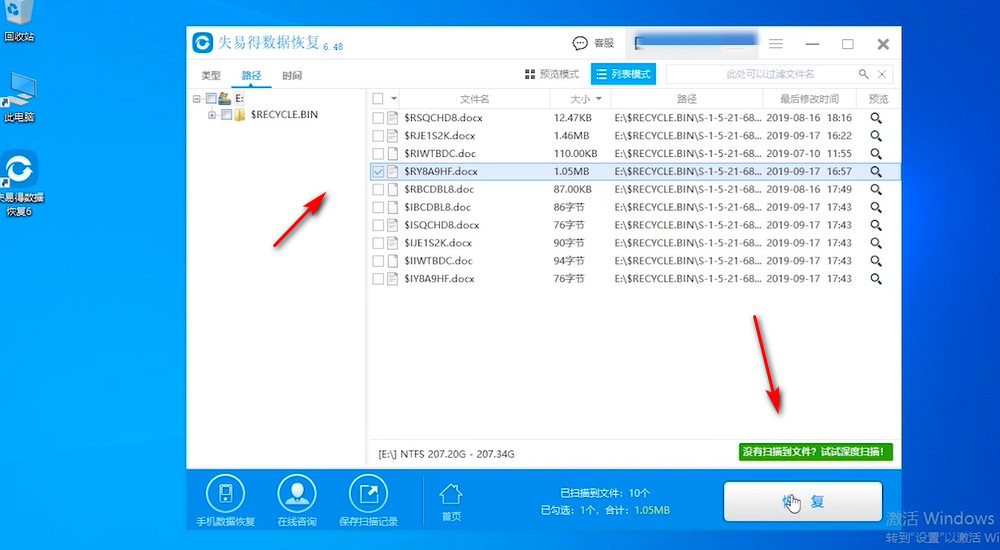Image resolution: width=1000 pixels, height=550 pixels.
Task: Click the app logo in the title bar
Action: [x=203, y=43]
